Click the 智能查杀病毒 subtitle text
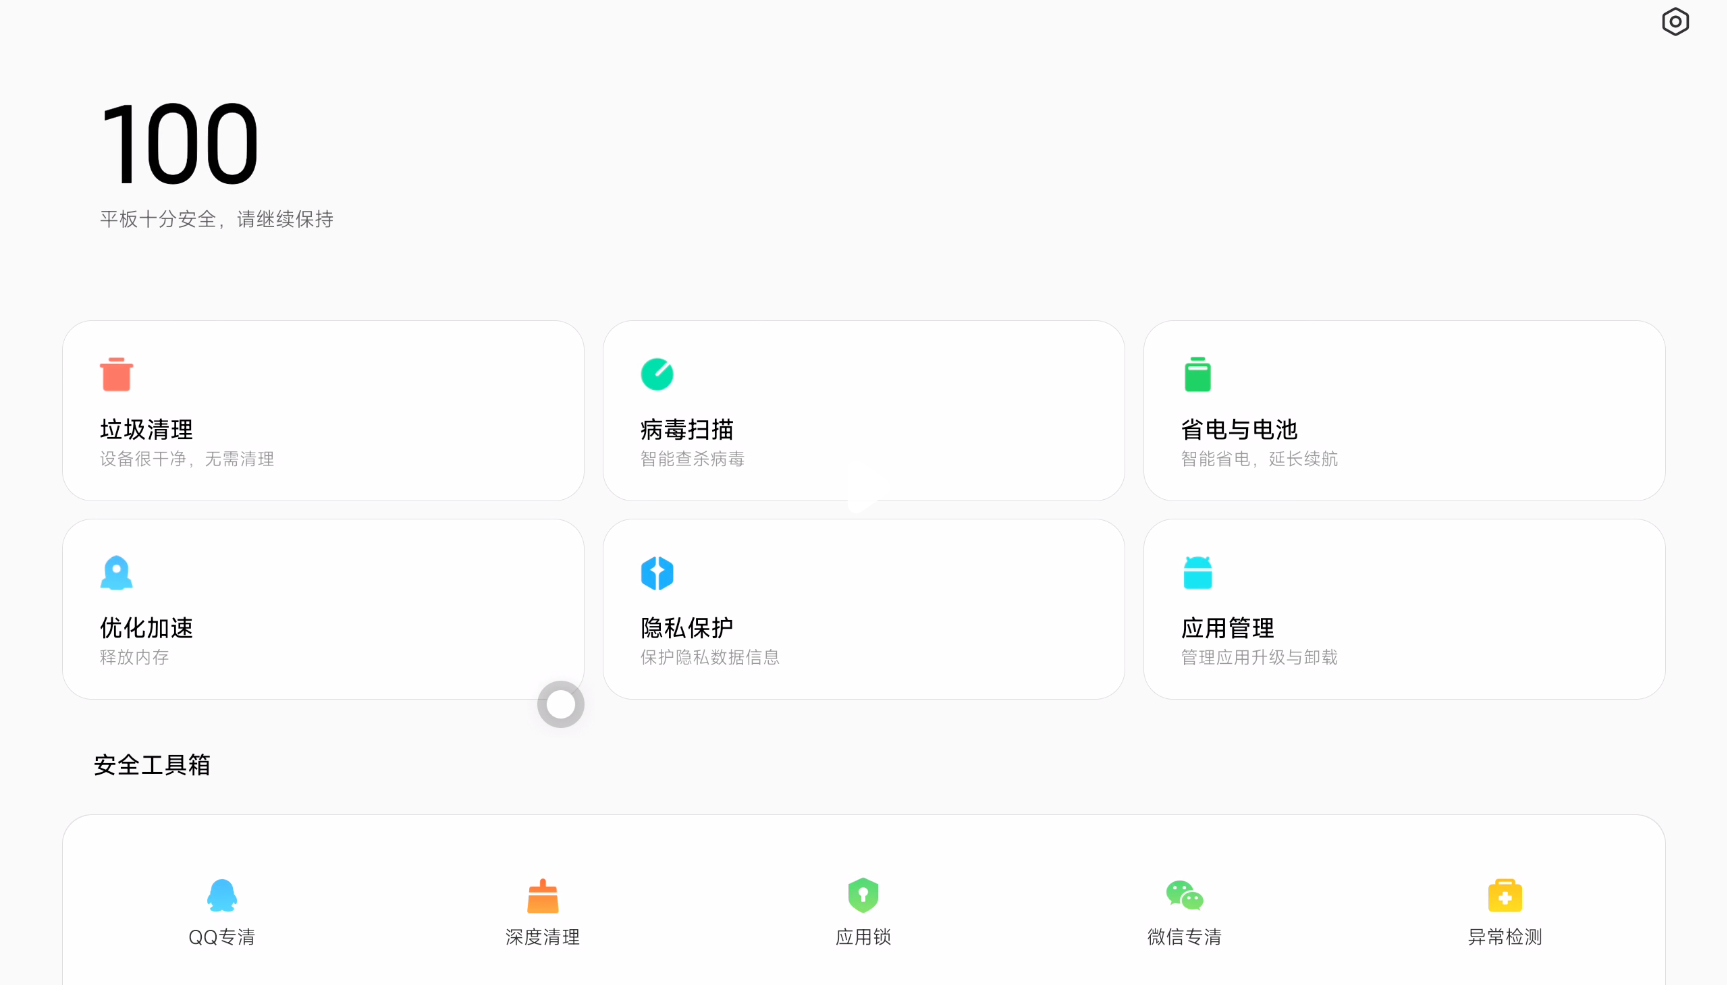This screenshot has width=1727, height=985. [x=691, y=459]
